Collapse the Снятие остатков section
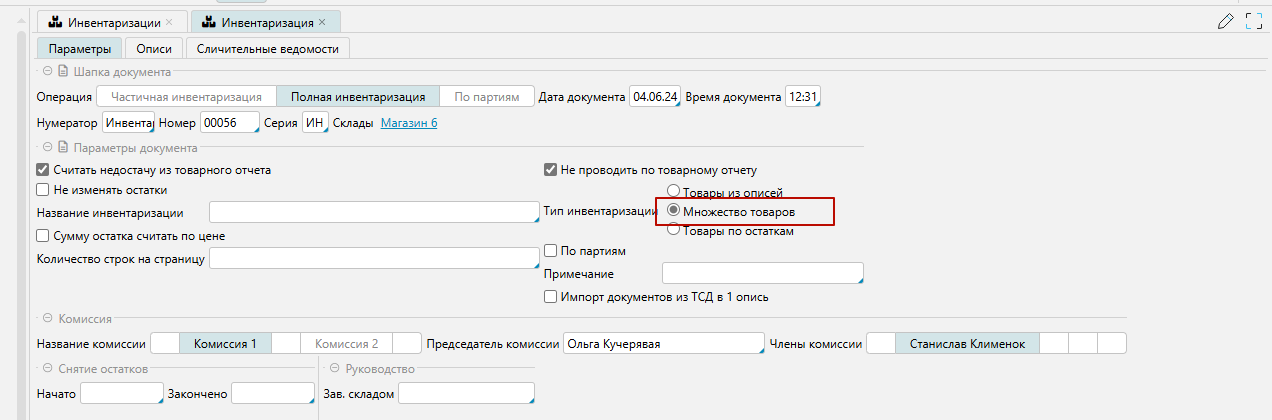The image size is (1272, 420). 46,369
